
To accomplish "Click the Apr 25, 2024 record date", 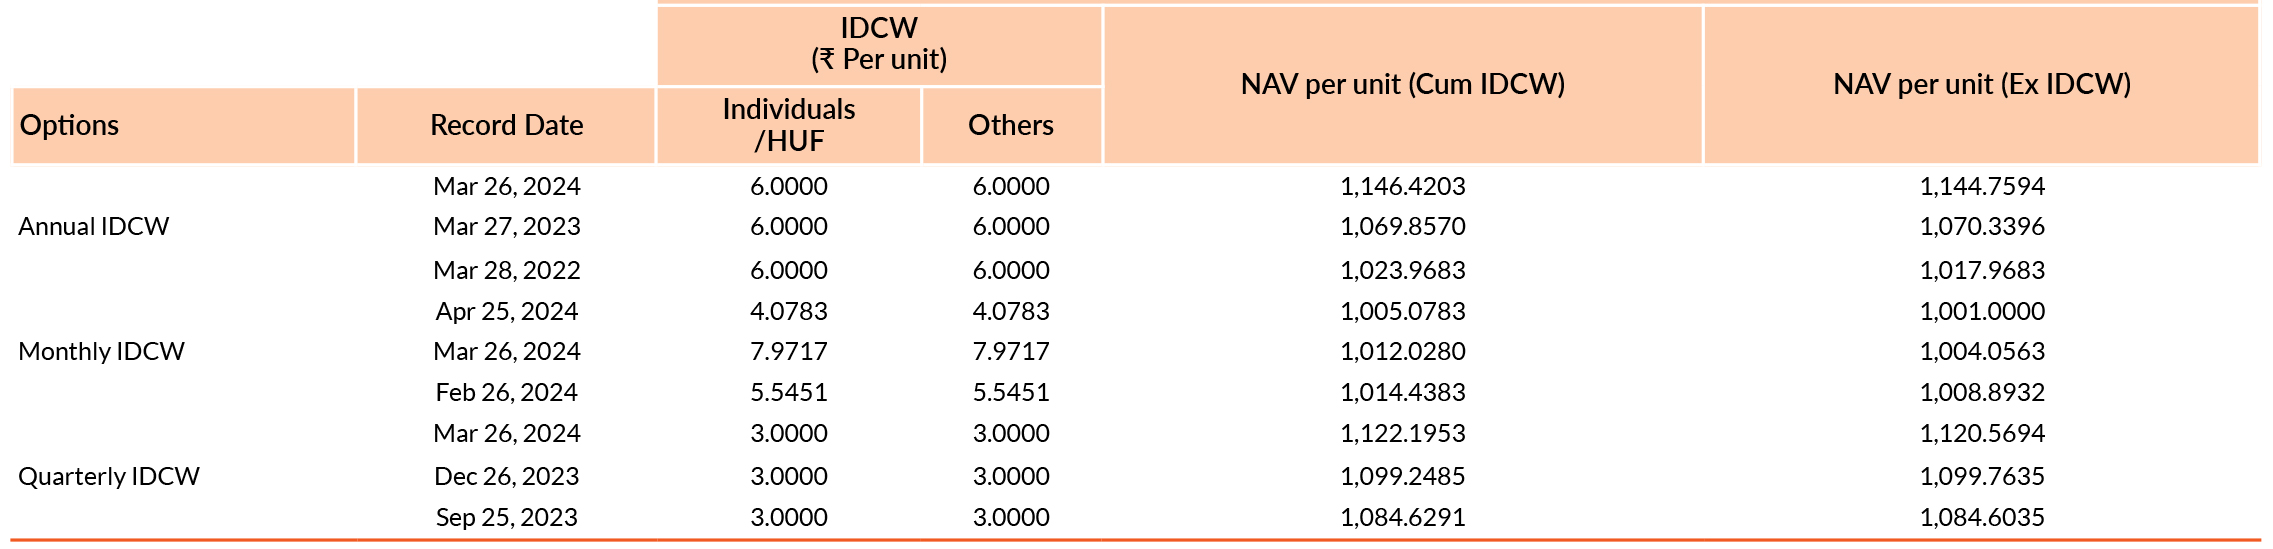I will 507,312.
